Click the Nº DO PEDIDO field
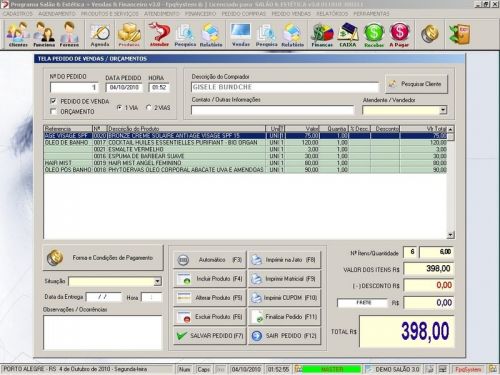 click(74, 87)
